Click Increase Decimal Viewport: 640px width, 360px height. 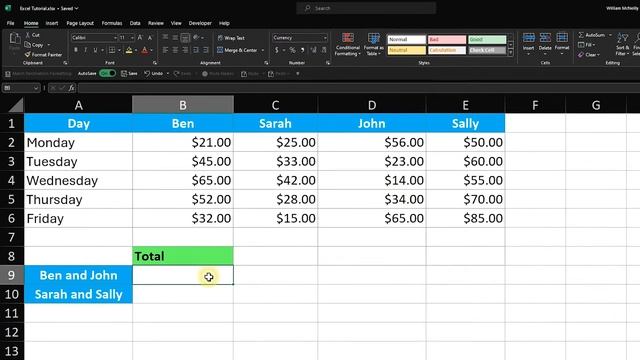point(313,50)
